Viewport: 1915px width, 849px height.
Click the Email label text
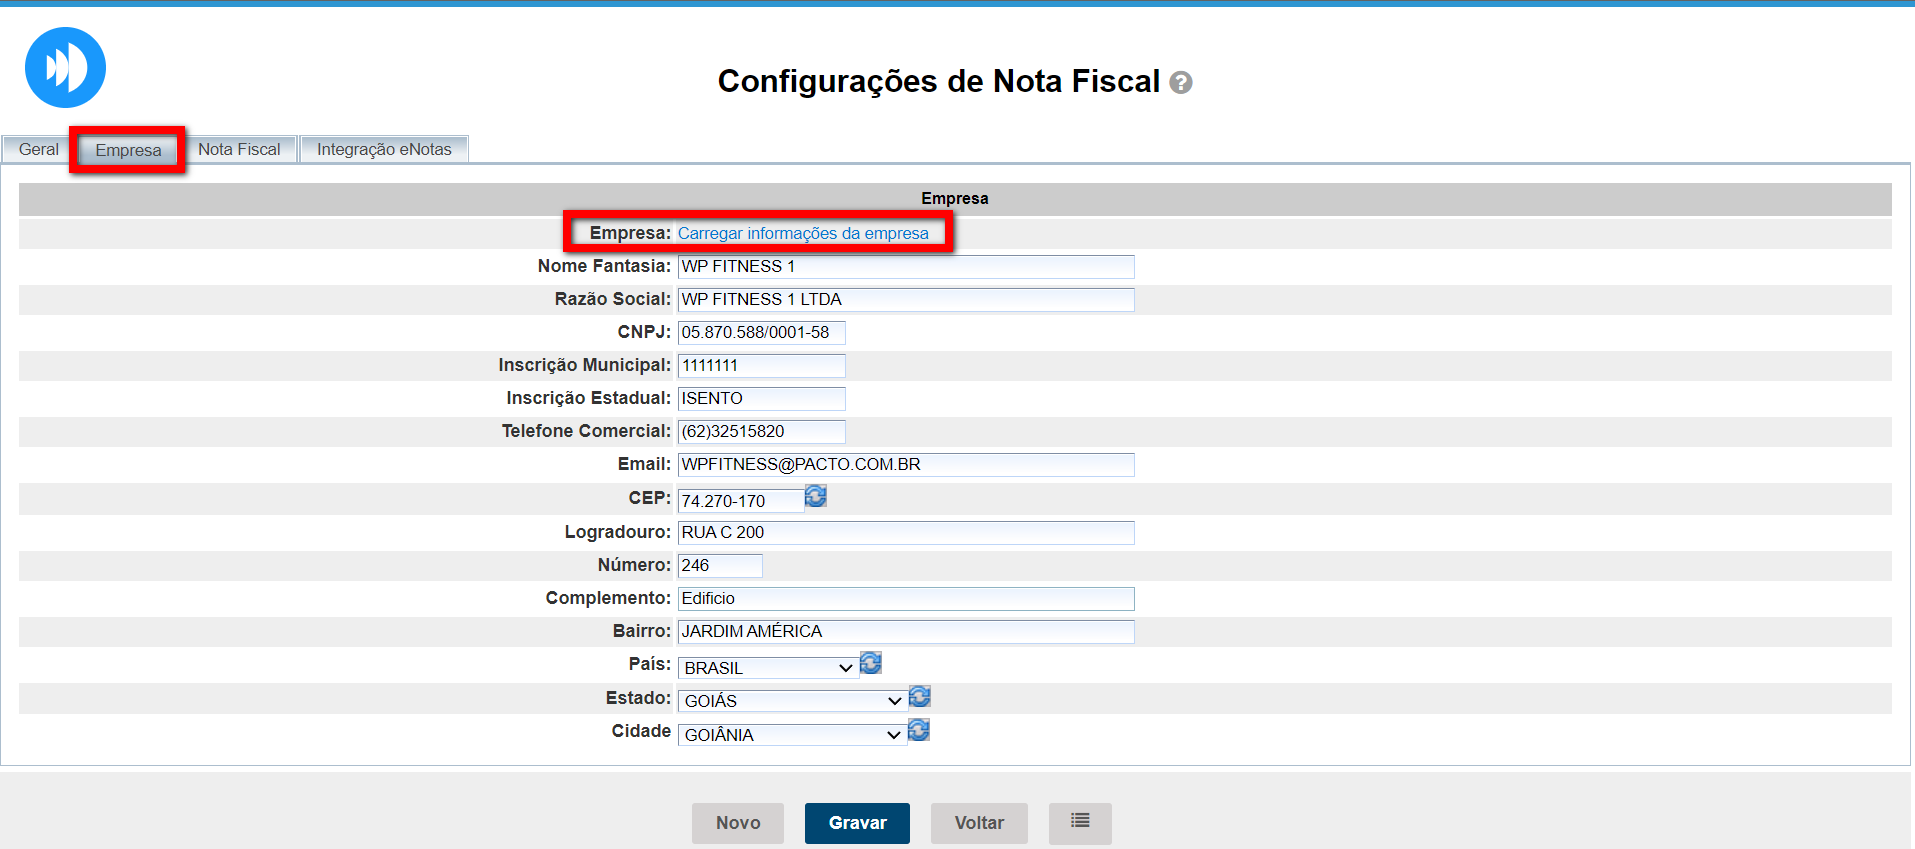click(x=644, y=464)
